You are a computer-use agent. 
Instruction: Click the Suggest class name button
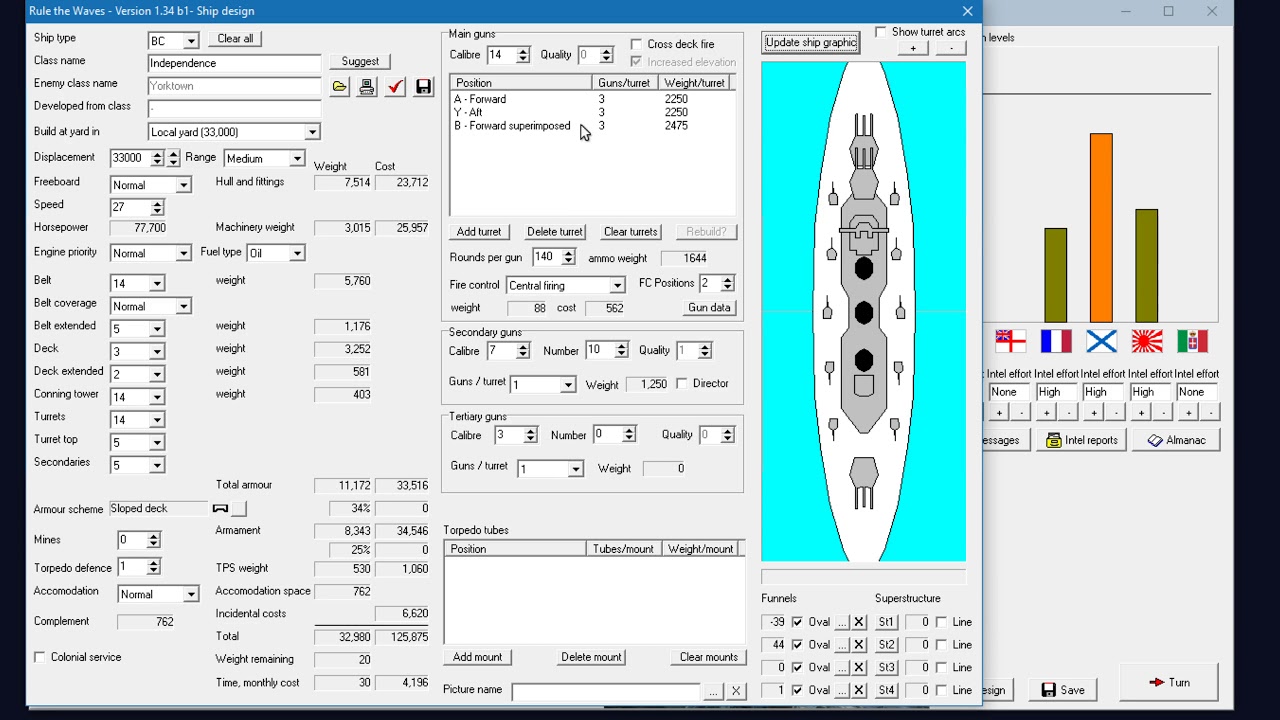coord(360,62)
